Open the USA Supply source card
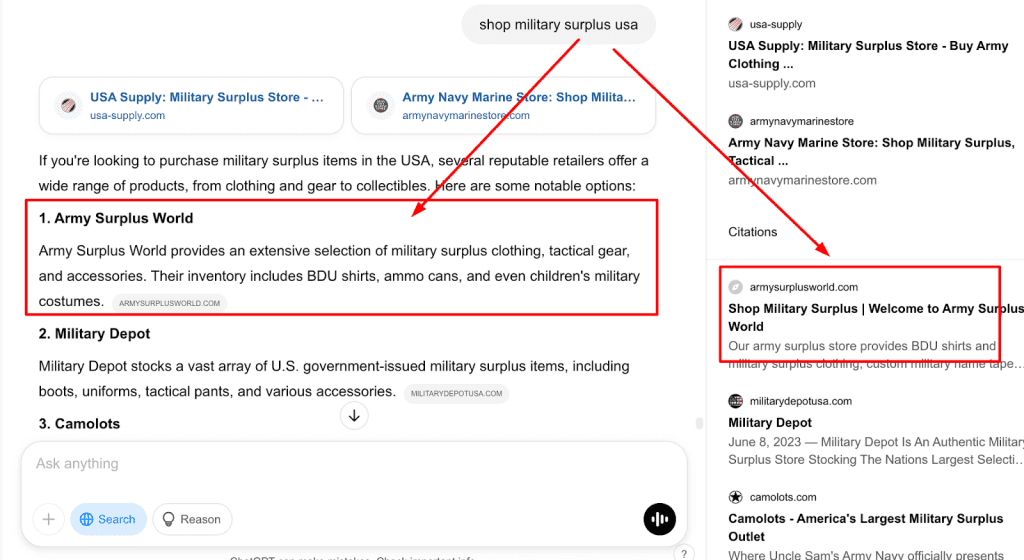Image resolution: width=1024 pixels, height=560 pixels. pyautogui.click(x=191, y=106)
